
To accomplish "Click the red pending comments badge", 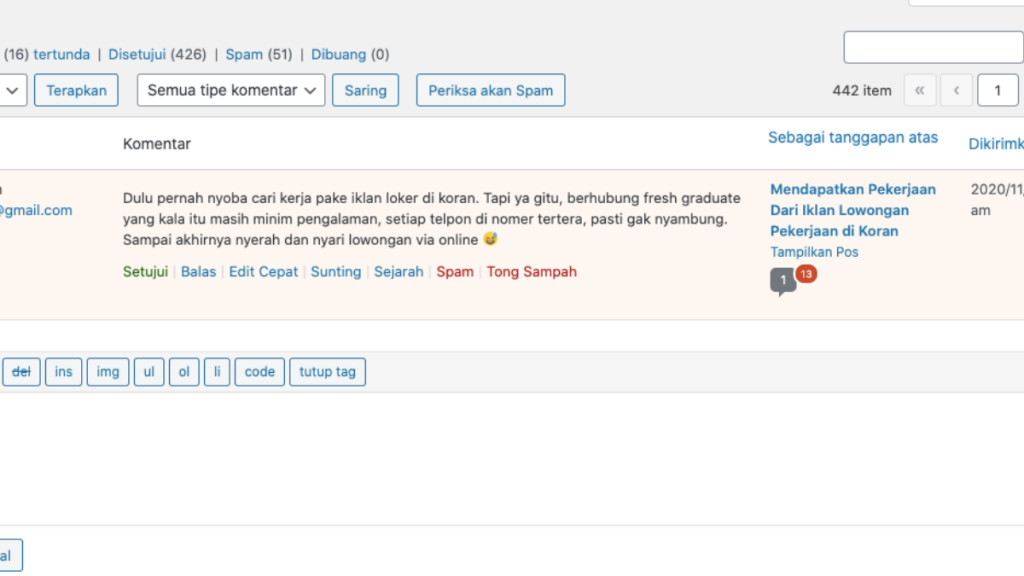I will coord(806,274).
